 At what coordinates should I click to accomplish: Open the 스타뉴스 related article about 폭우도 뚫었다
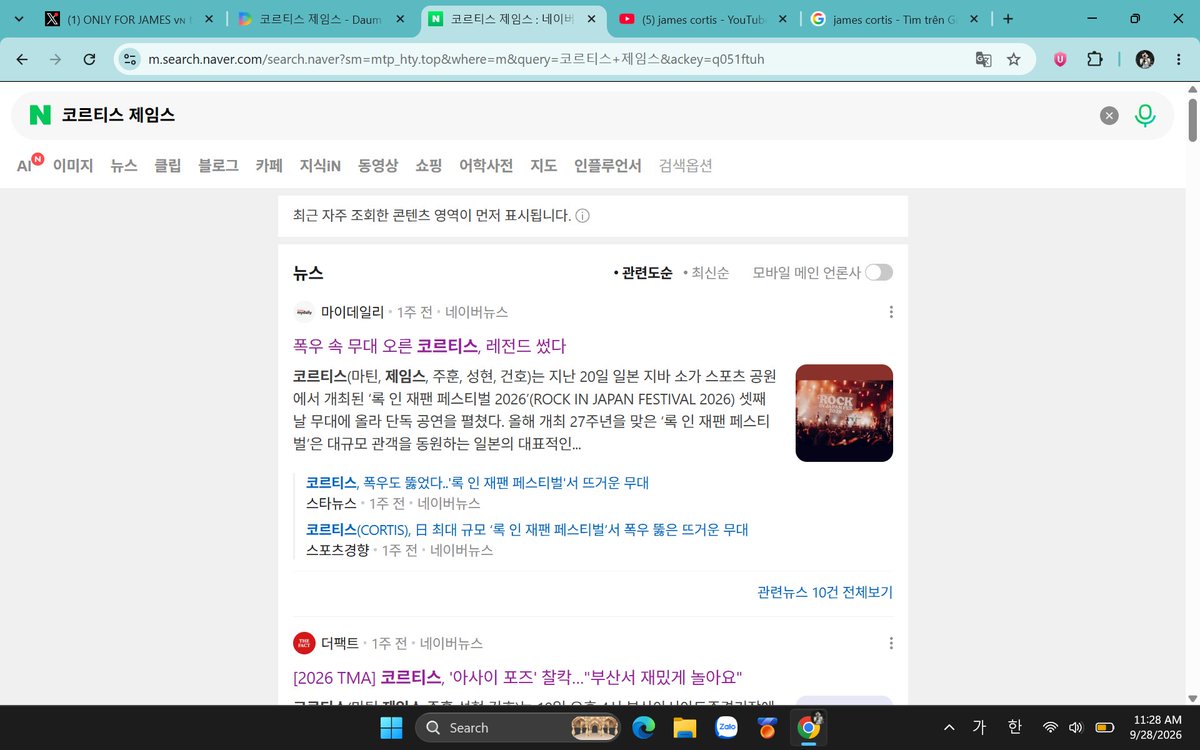pos(478,483)
